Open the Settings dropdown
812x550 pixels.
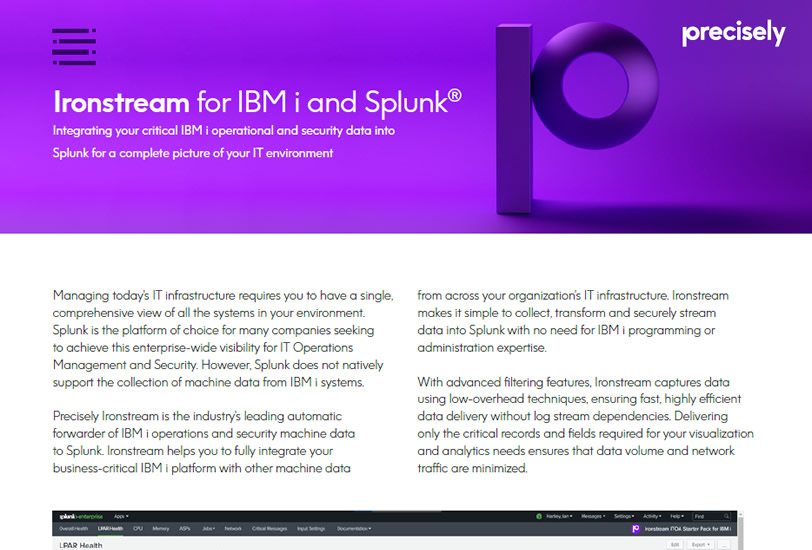(624, 516)
